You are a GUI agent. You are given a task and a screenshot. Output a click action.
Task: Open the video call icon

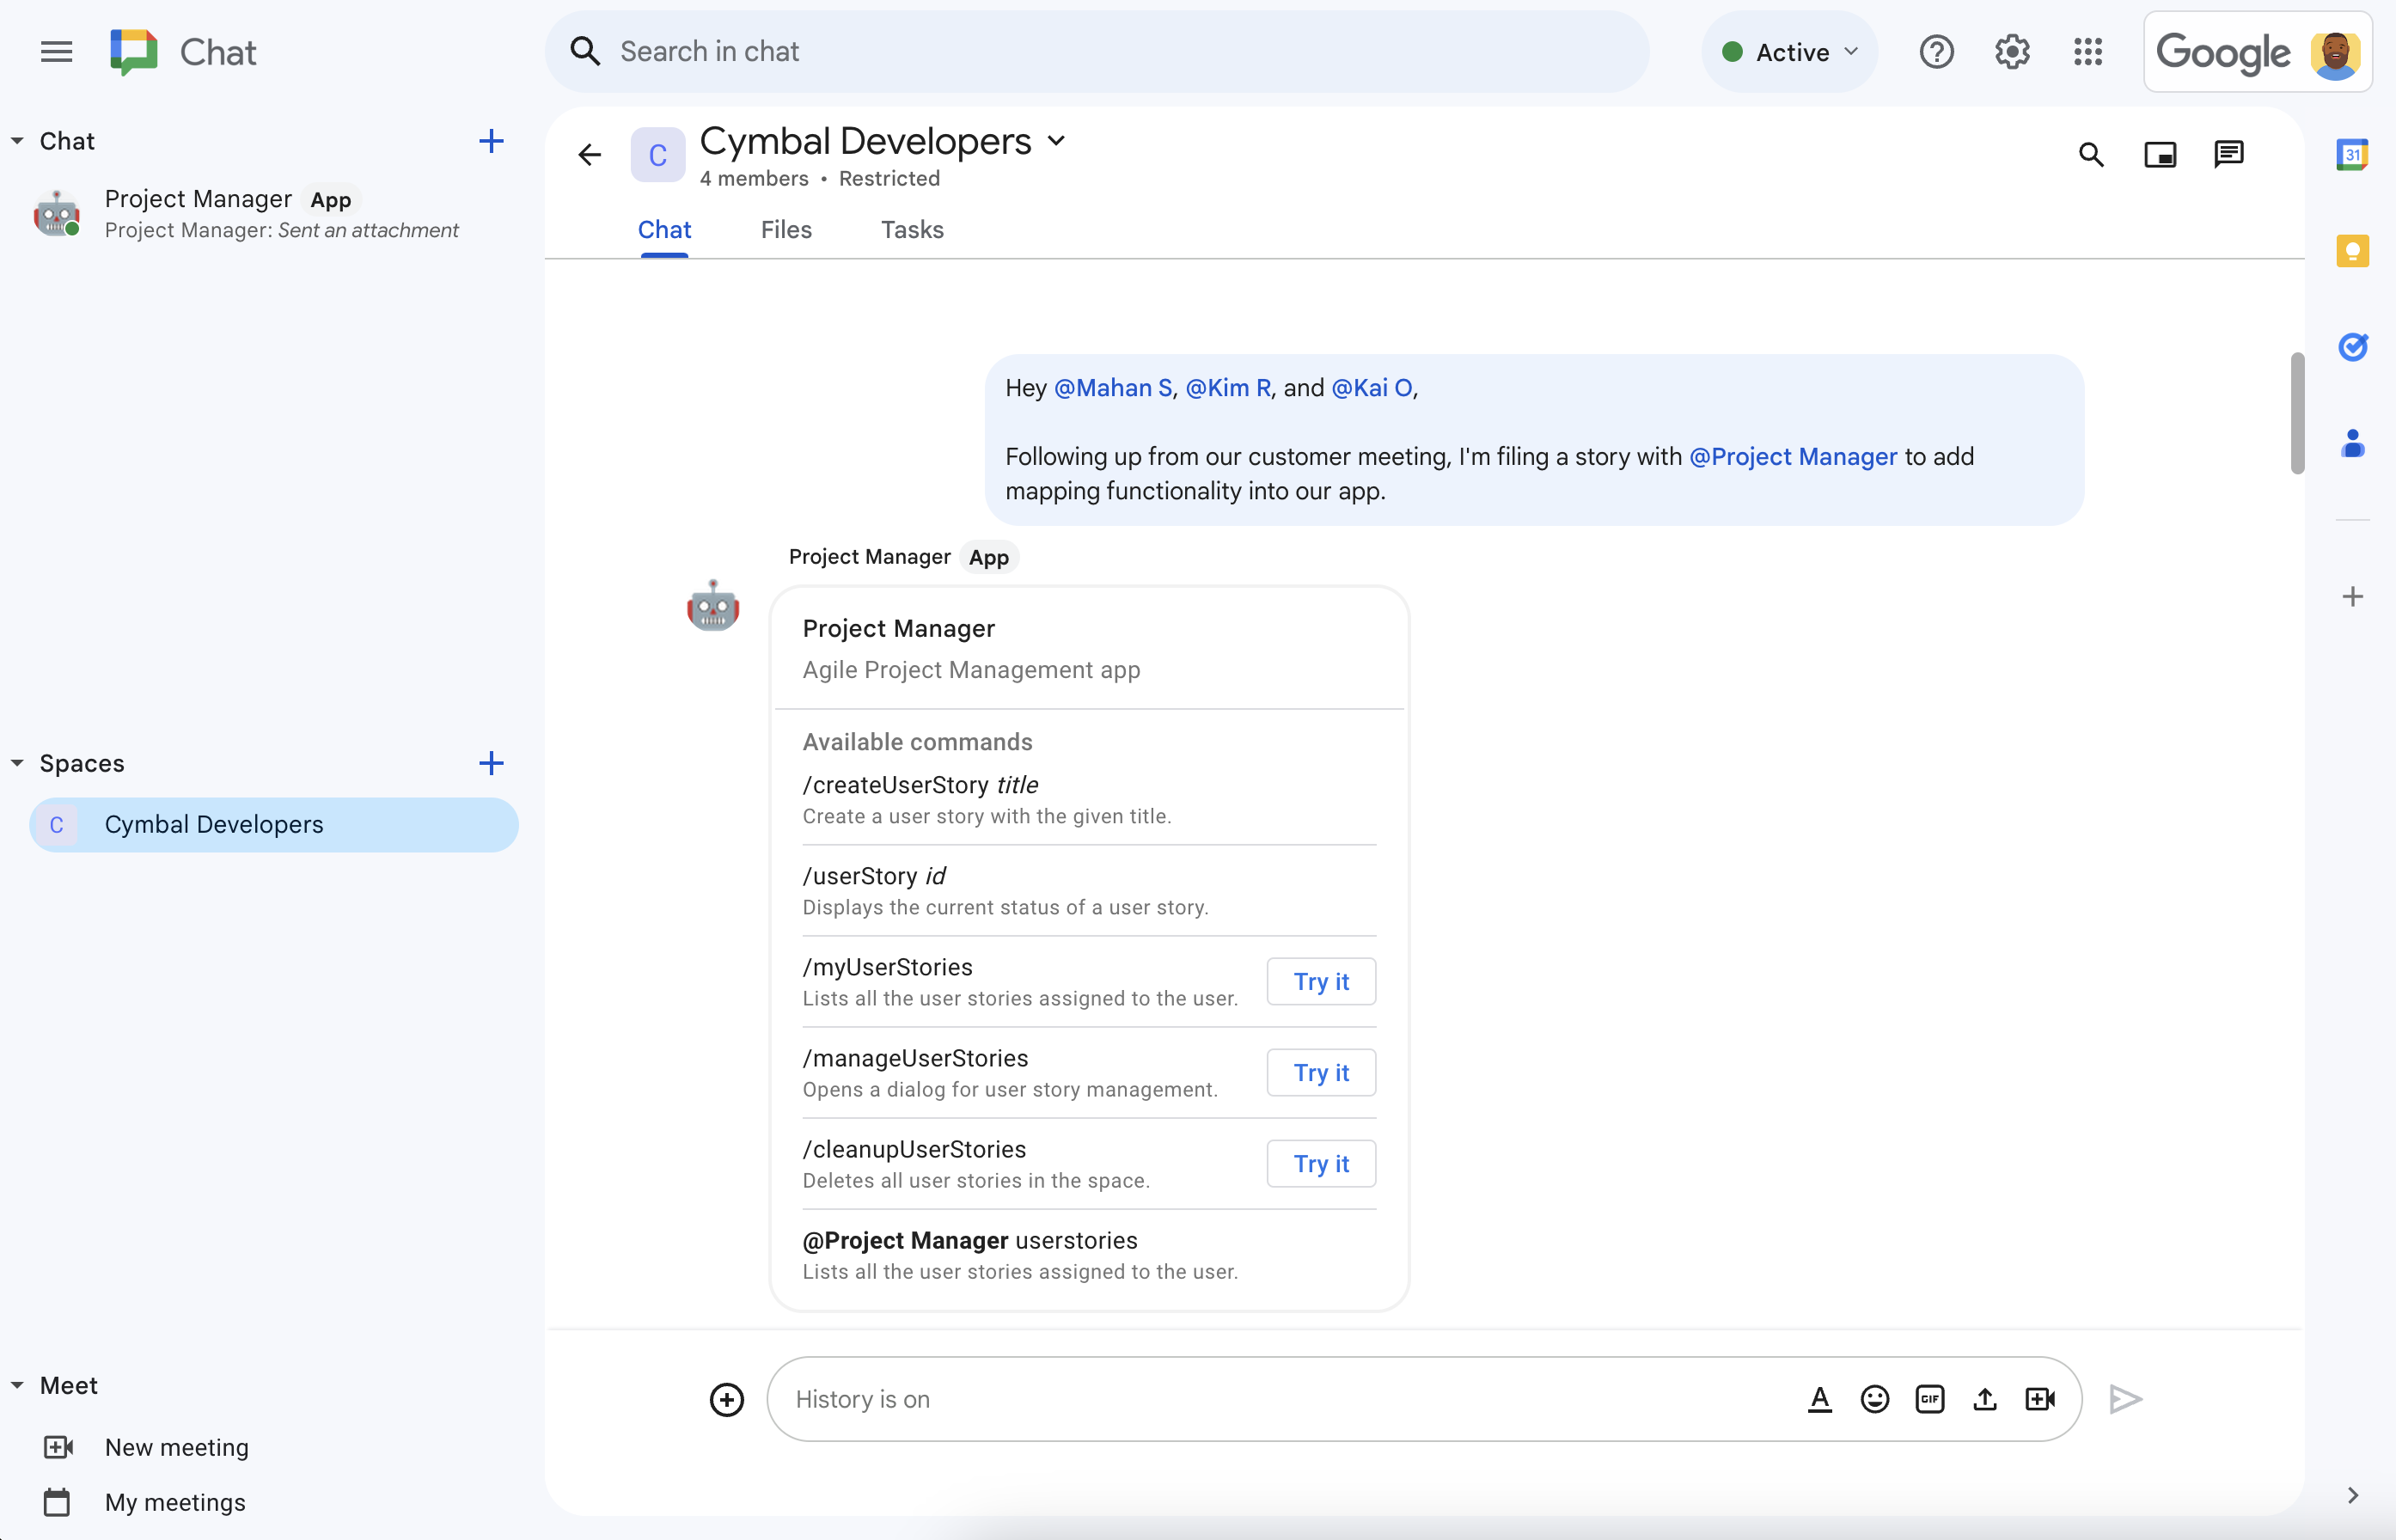(x=2039, y=1398)
